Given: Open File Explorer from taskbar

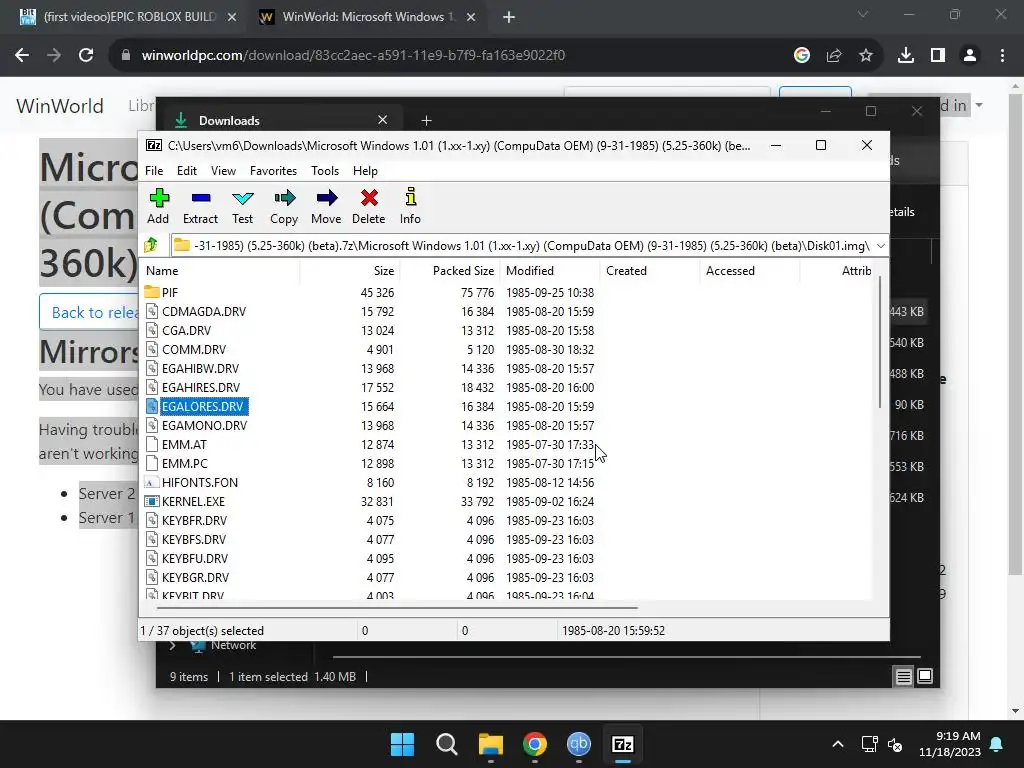Looking at the screenshot, I should (x=490, y=744).
